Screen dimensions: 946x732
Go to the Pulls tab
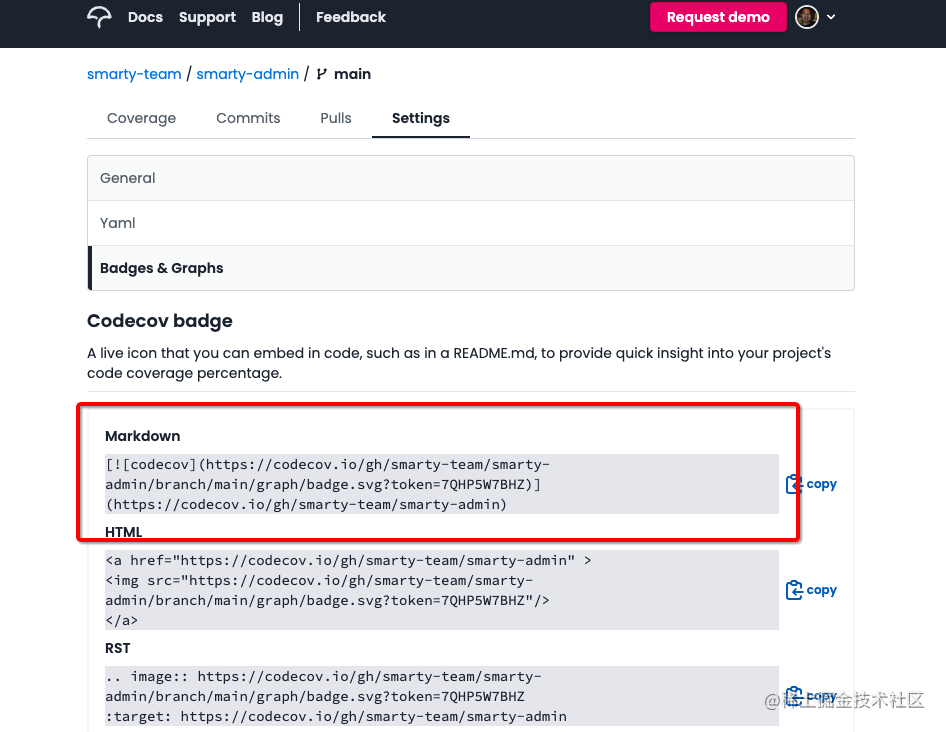pos(336,118)
